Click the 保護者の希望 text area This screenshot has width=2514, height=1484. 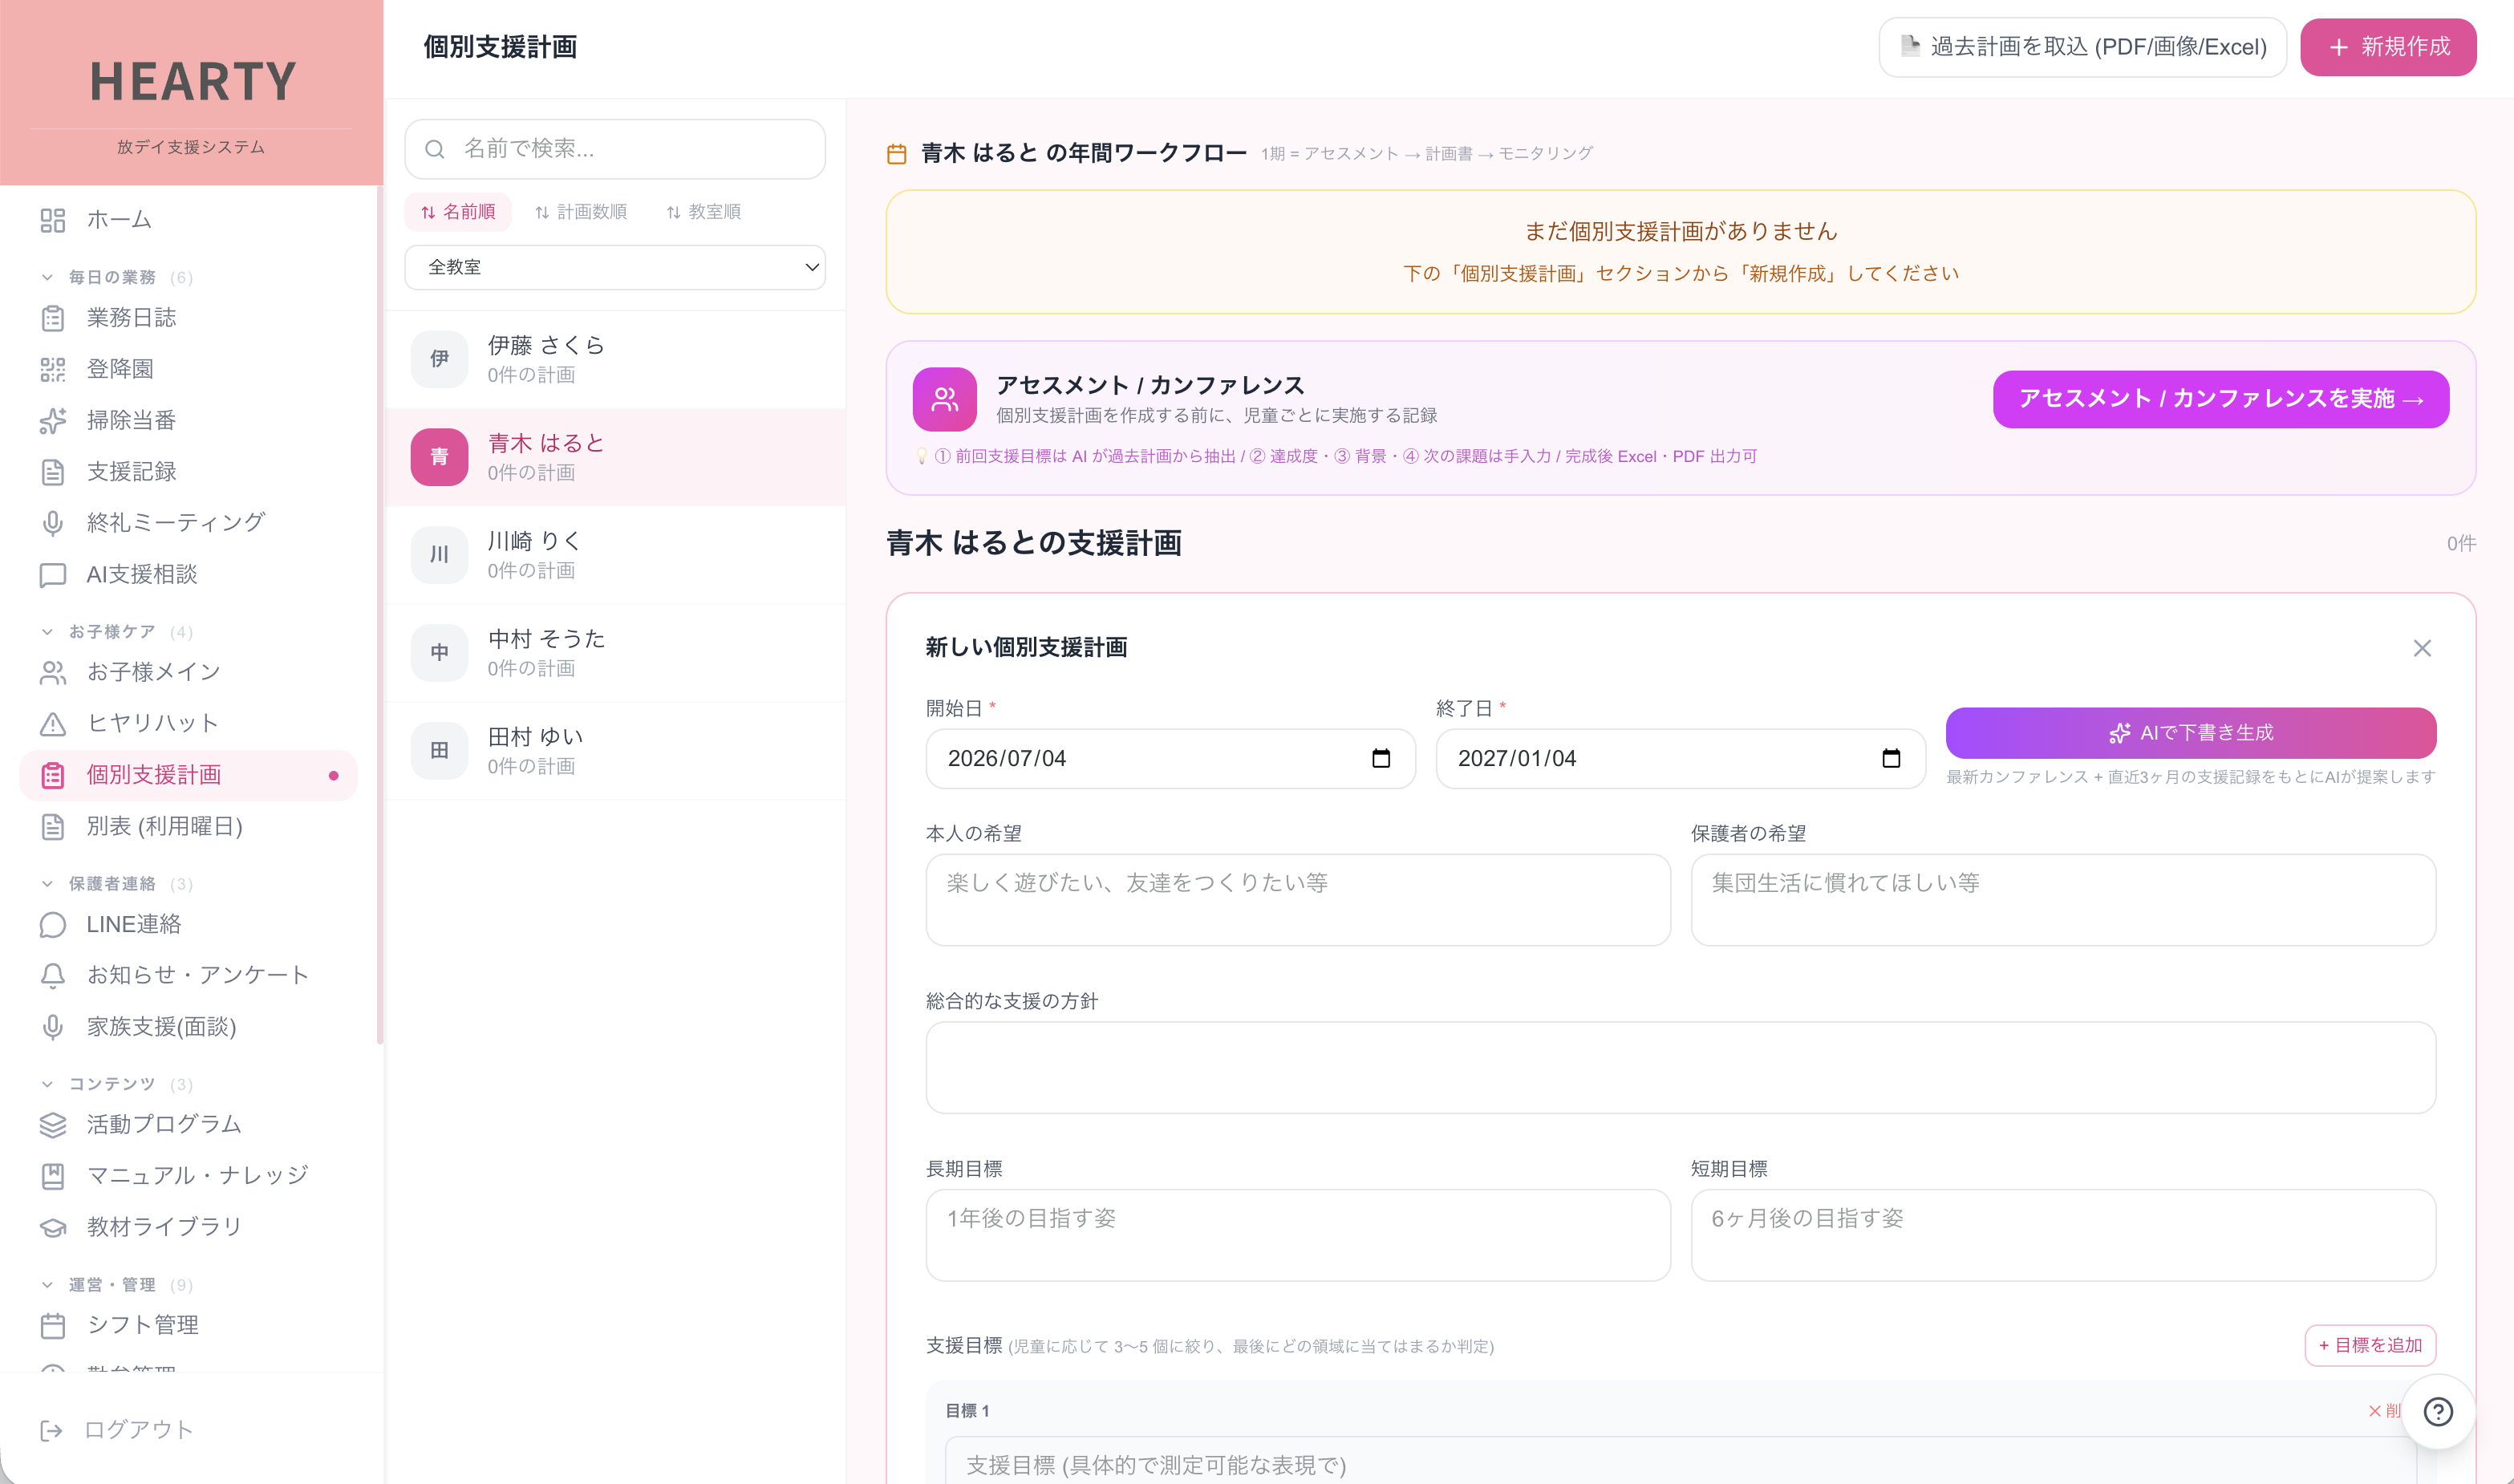(2063, 900)
